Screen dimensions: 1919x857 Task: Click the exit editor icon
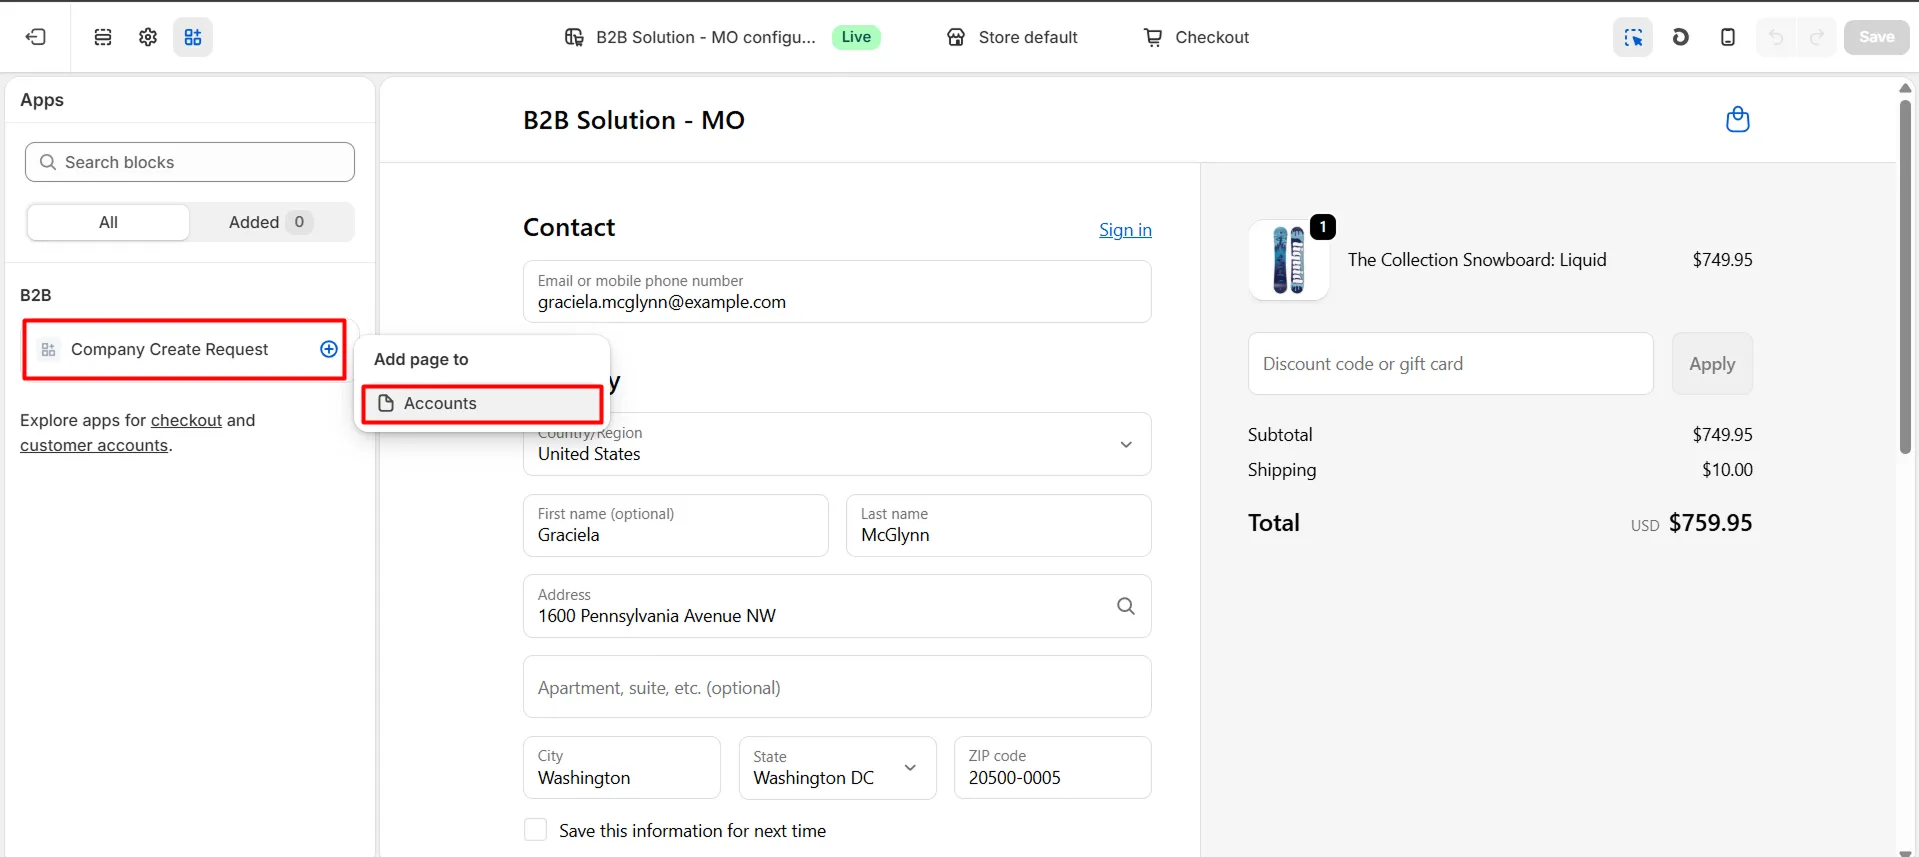[x=36, y=37]
